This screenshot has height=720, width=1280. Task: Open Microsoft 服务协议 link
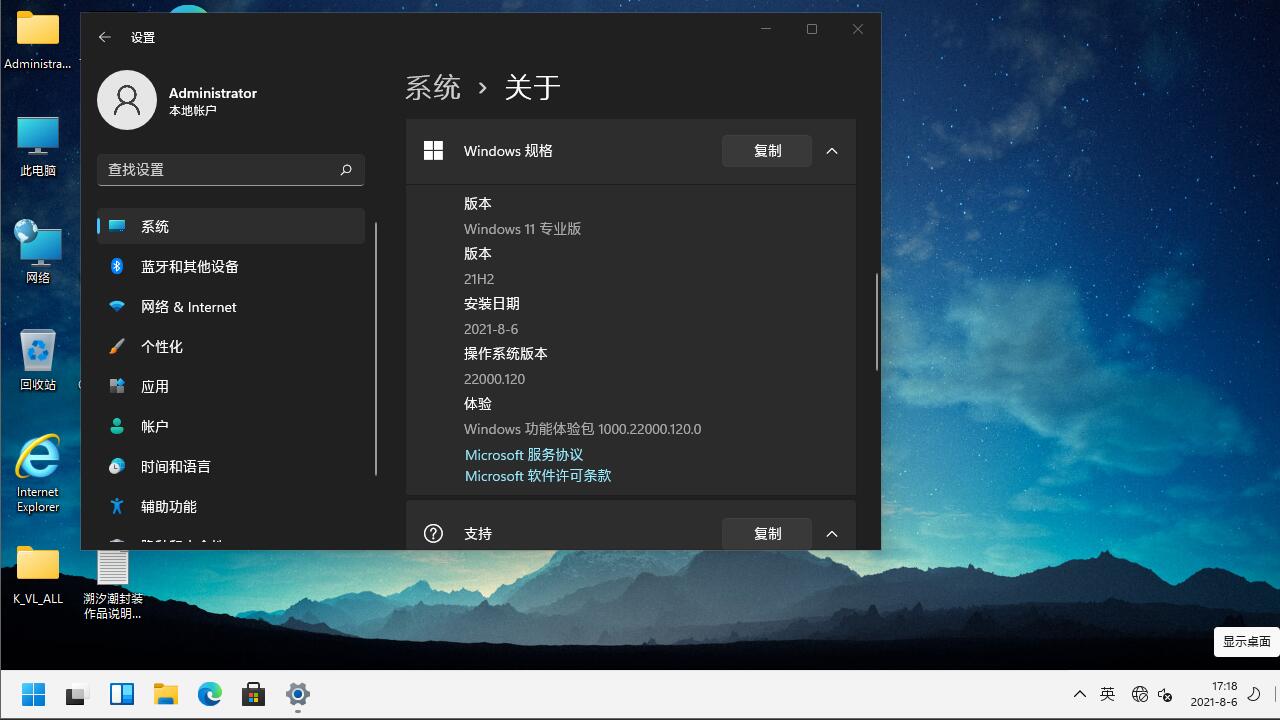(524, 455)
